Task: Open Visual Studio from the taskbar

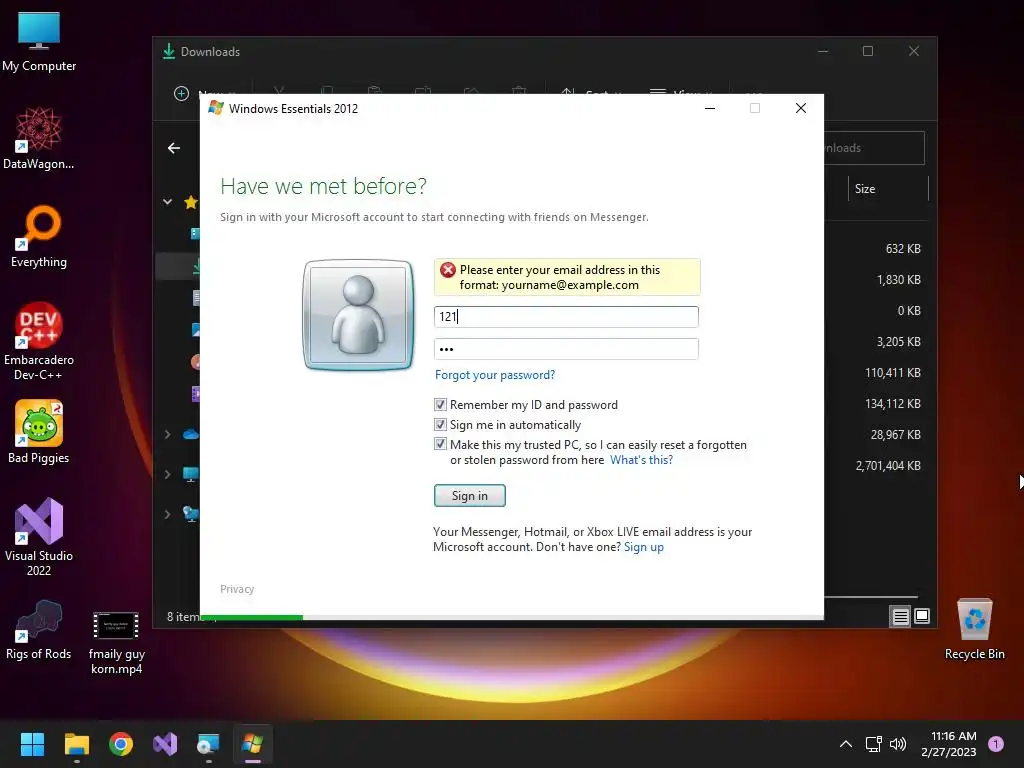Action: click(x=165, y=744)
